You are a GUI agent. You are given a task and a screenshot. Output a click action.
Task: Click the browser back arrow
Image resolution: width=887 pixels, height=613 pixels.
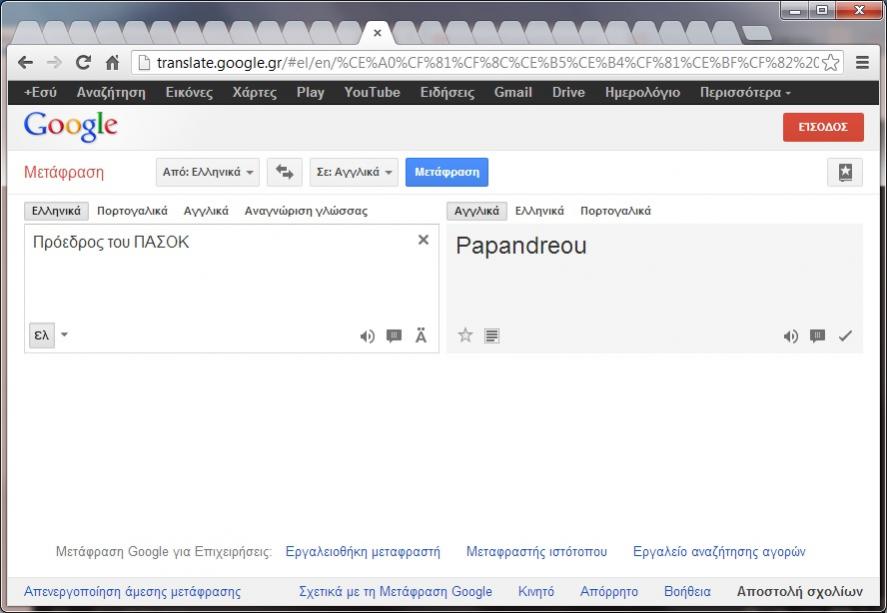25,62
